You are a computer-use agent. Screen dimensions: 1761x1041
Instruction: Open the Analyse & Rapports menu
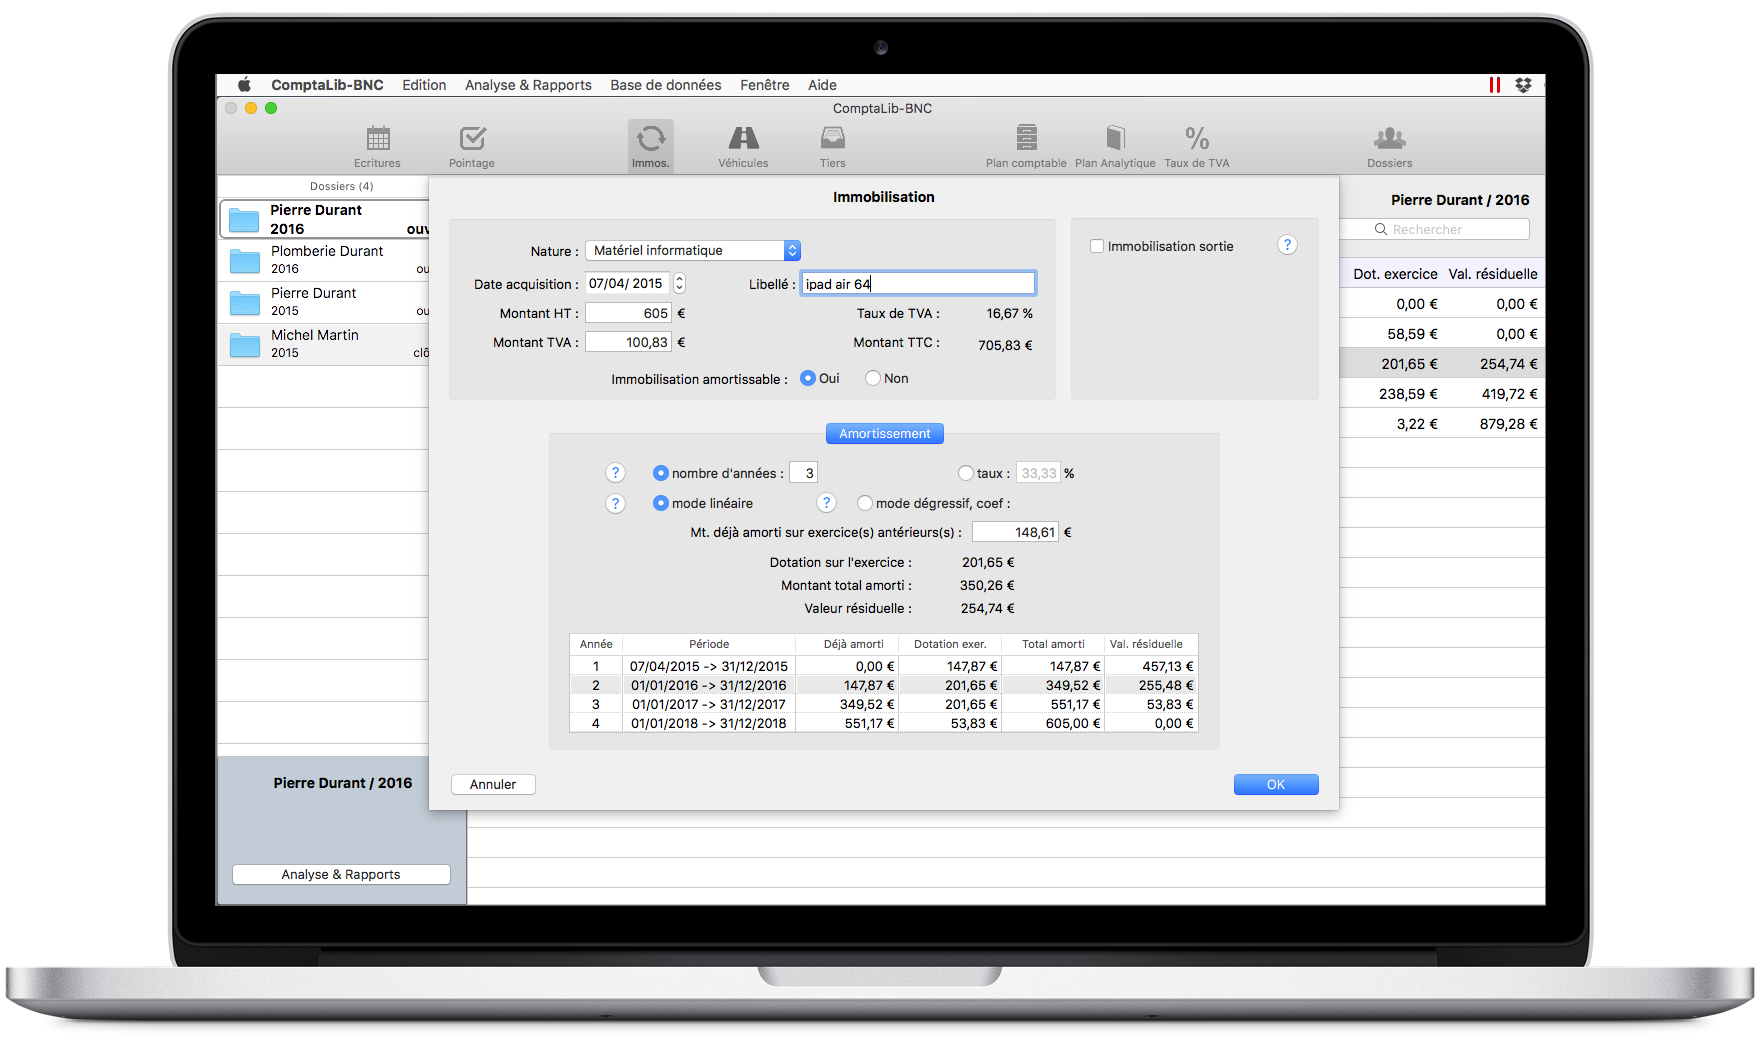coord(528,85)
